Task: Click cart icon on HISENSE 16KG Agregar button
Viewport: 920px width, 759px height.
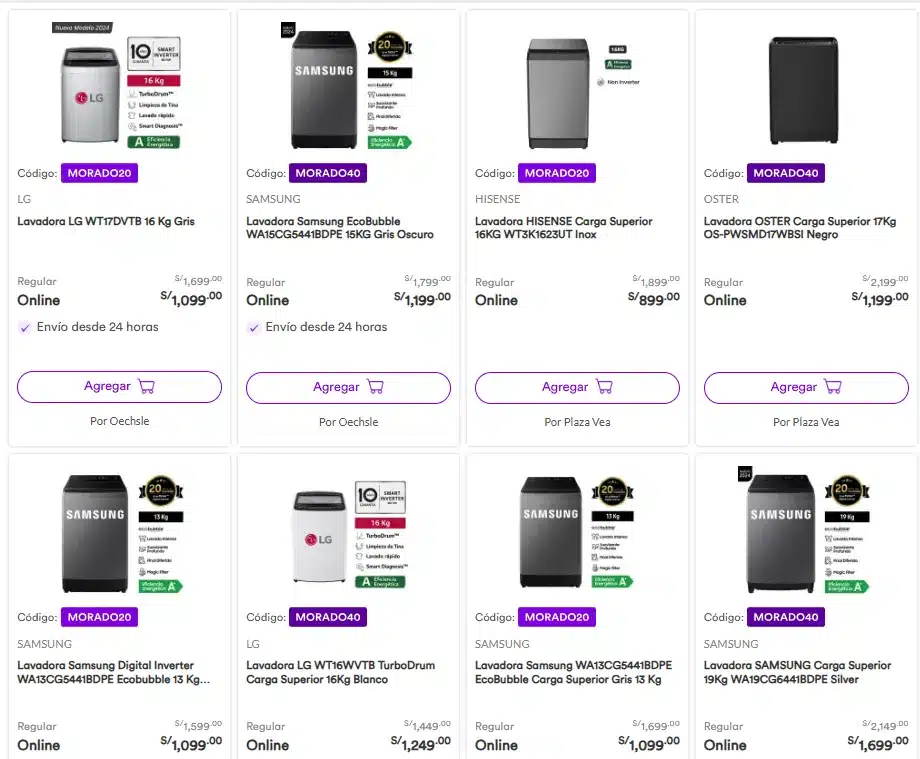Action: click(604, 387)
